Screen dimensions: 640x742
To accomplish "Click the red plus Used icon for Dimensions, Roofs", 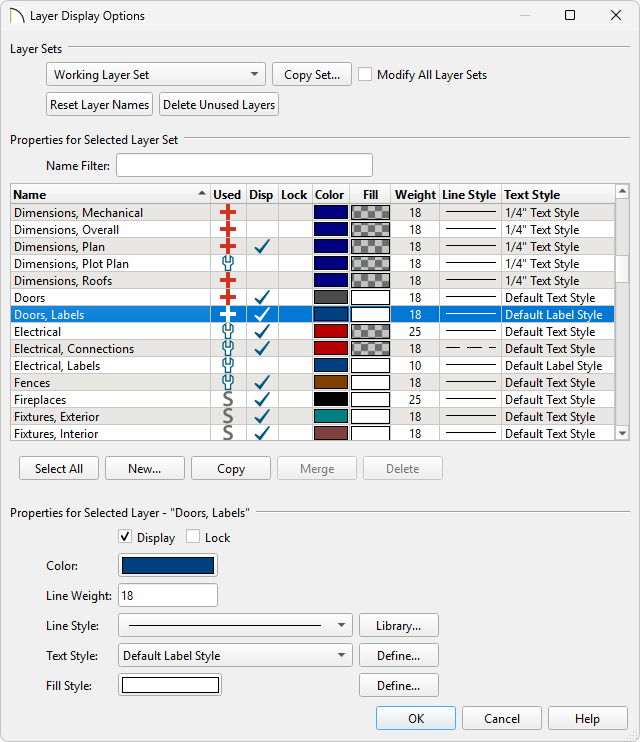I will click(x=228, y=281).
